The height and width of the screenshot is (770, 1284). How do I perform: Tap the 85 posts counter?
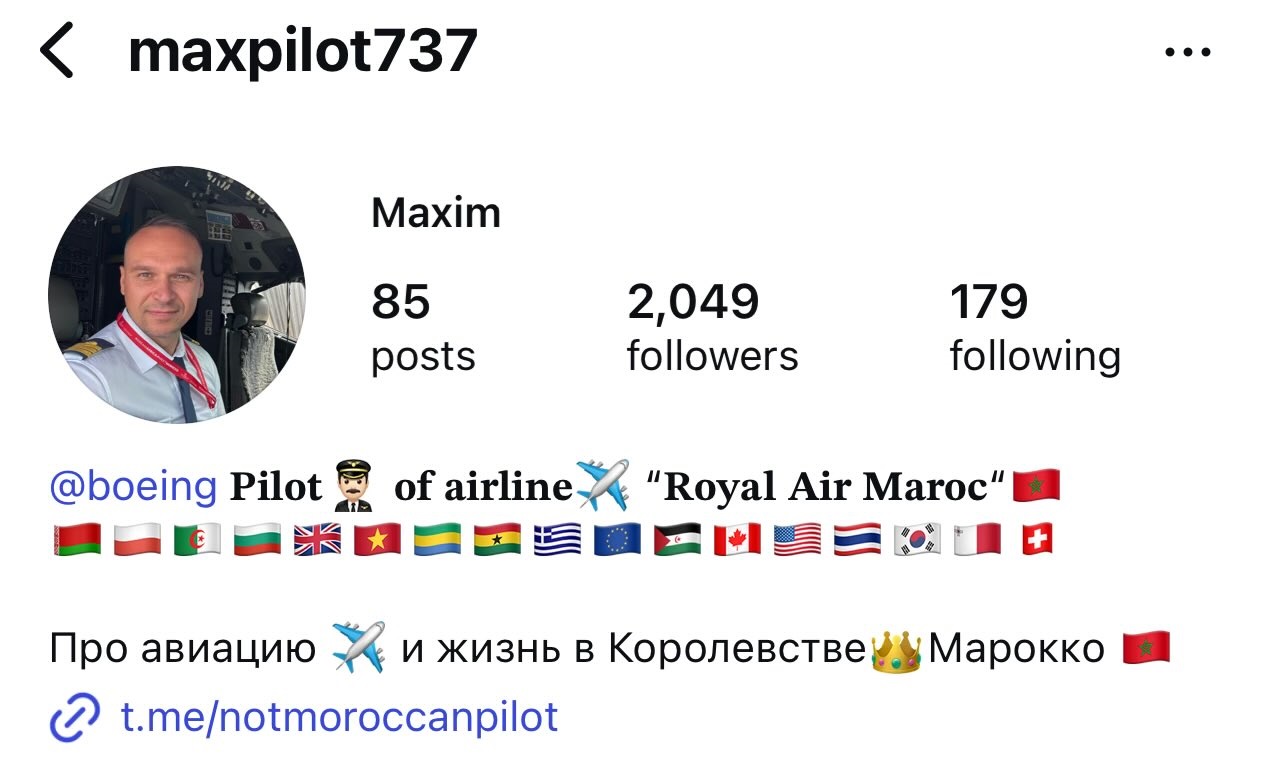423,328
